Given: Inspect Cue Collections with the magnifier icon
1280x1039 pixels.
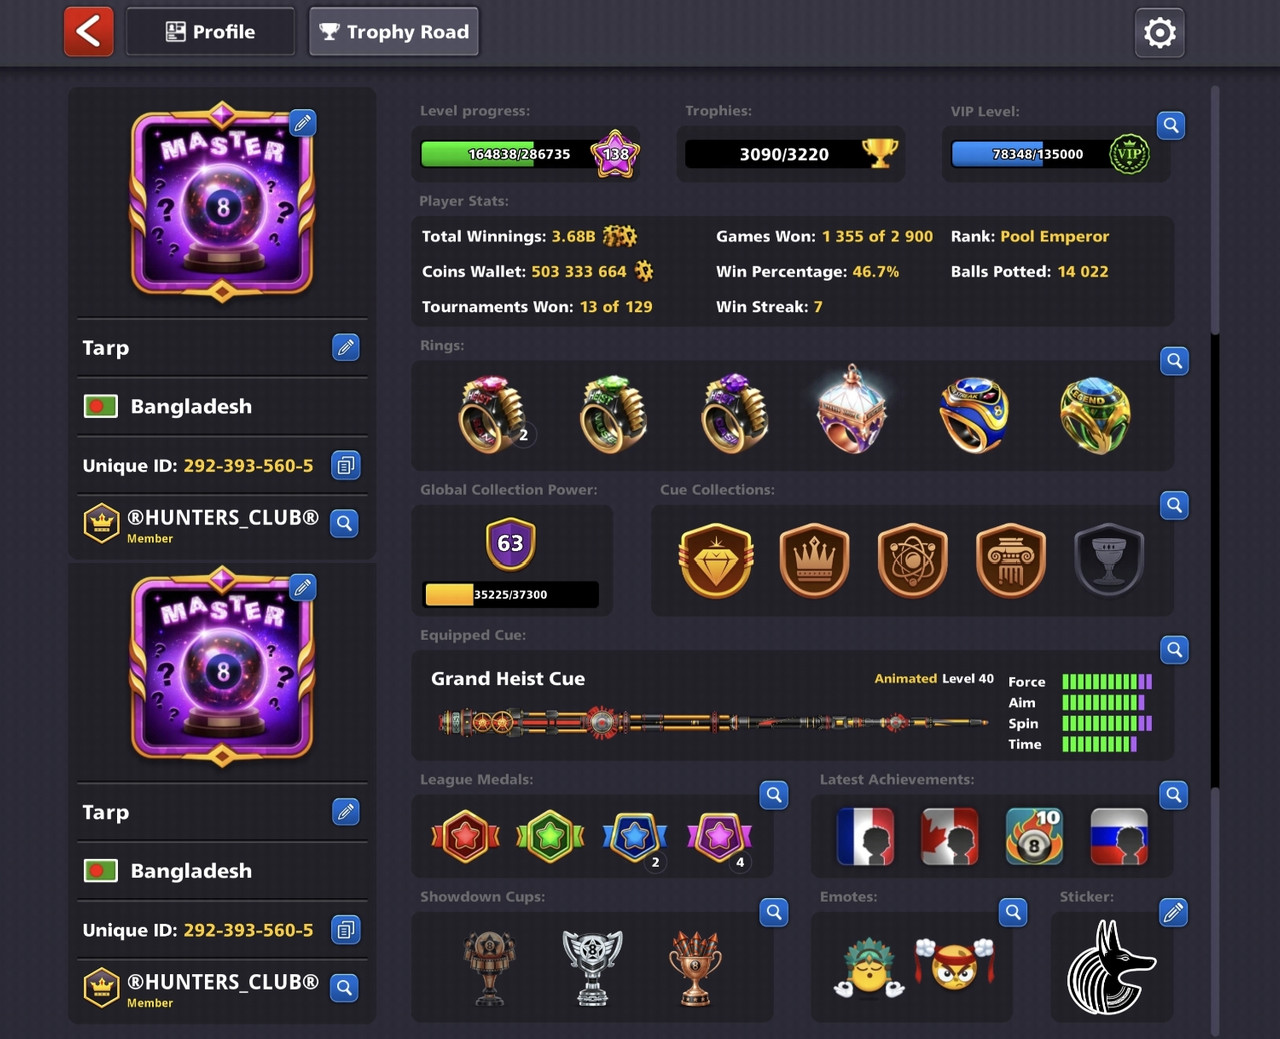Looking at the screenshot, I should coord(1175,505).
